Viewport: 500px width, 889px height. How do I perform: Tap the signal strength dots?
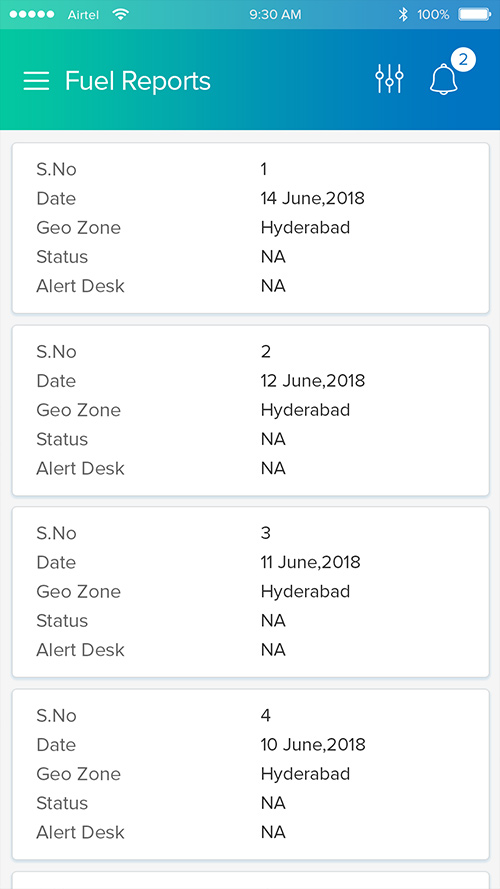(32, 15)
